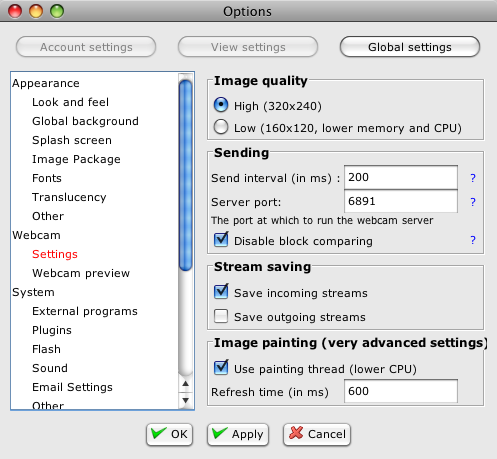Select the red Settings item under Webcam
This screenshot has height=459, width=497.
(55, 254)
